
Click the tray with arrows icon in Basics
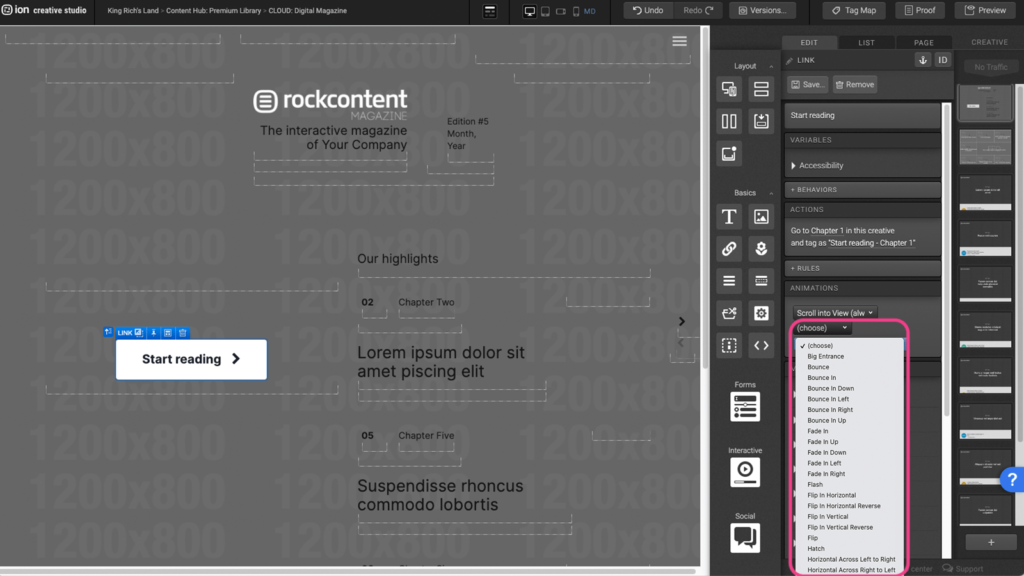[729, 313]
